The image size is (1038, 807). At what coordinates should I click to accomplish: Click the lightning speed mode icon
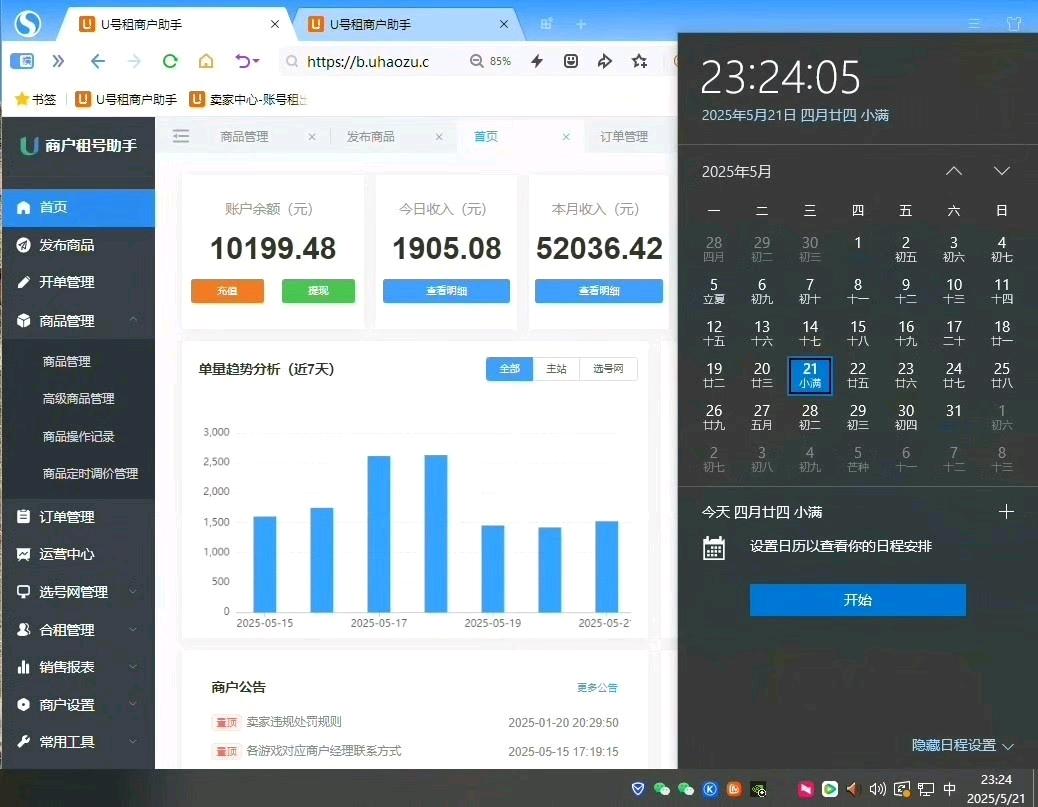coord(537,61)
